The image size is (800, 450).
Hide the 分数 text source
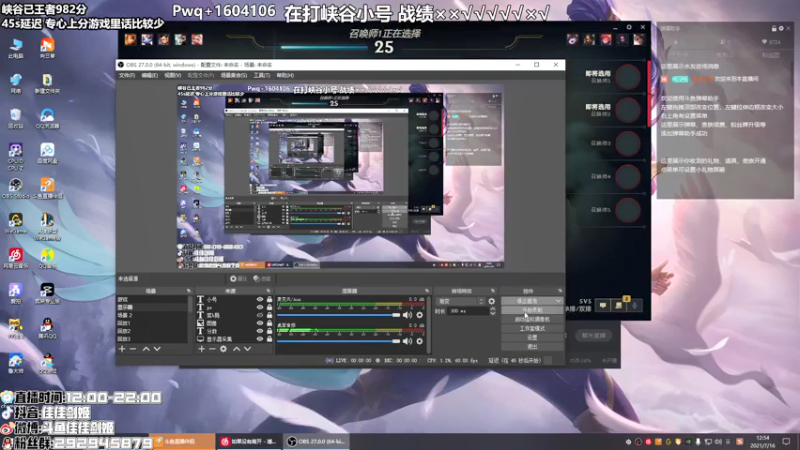click(x=260, y=331)
